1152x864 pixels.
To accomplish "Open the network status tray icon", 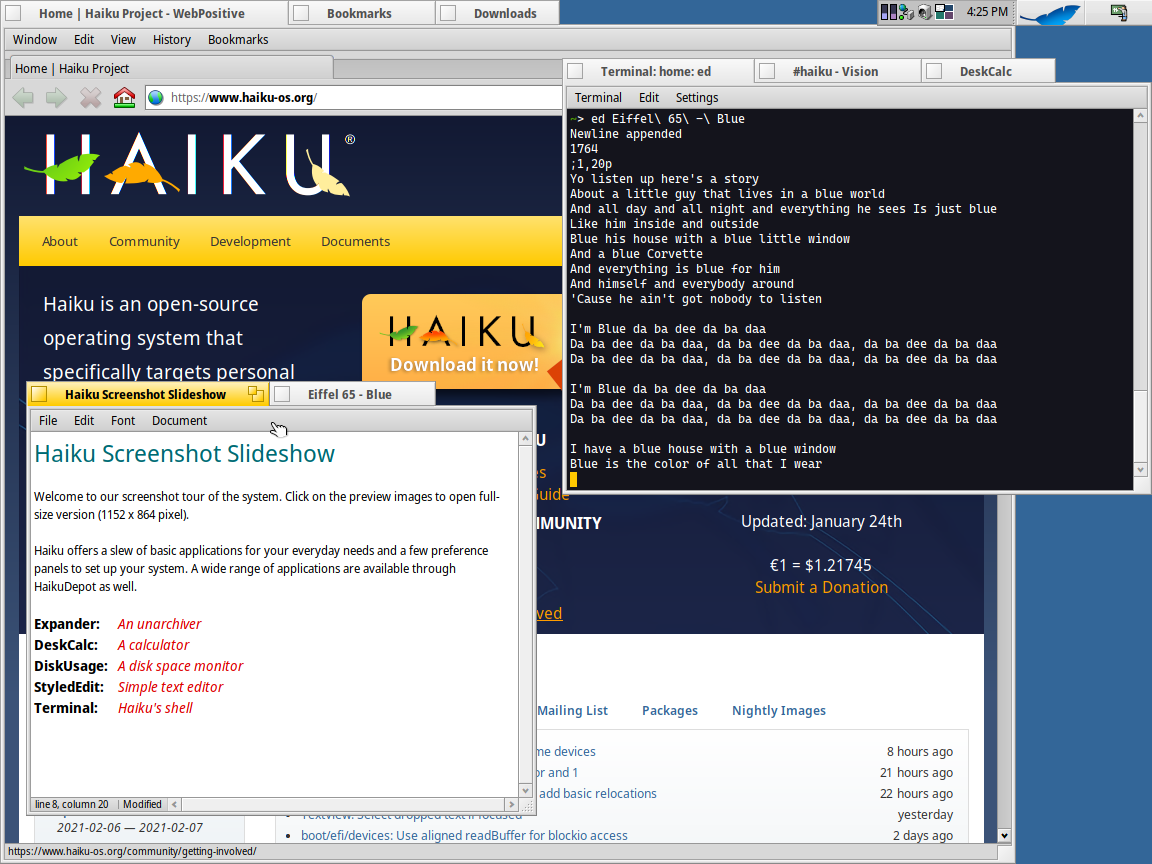I will (x=907, y=12).
